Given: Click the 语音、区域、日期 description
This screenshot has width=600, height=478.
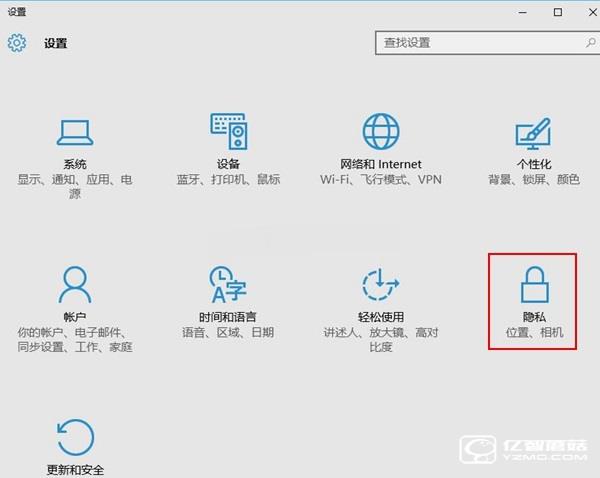Looking at the screenshot, I should (228, 332).
